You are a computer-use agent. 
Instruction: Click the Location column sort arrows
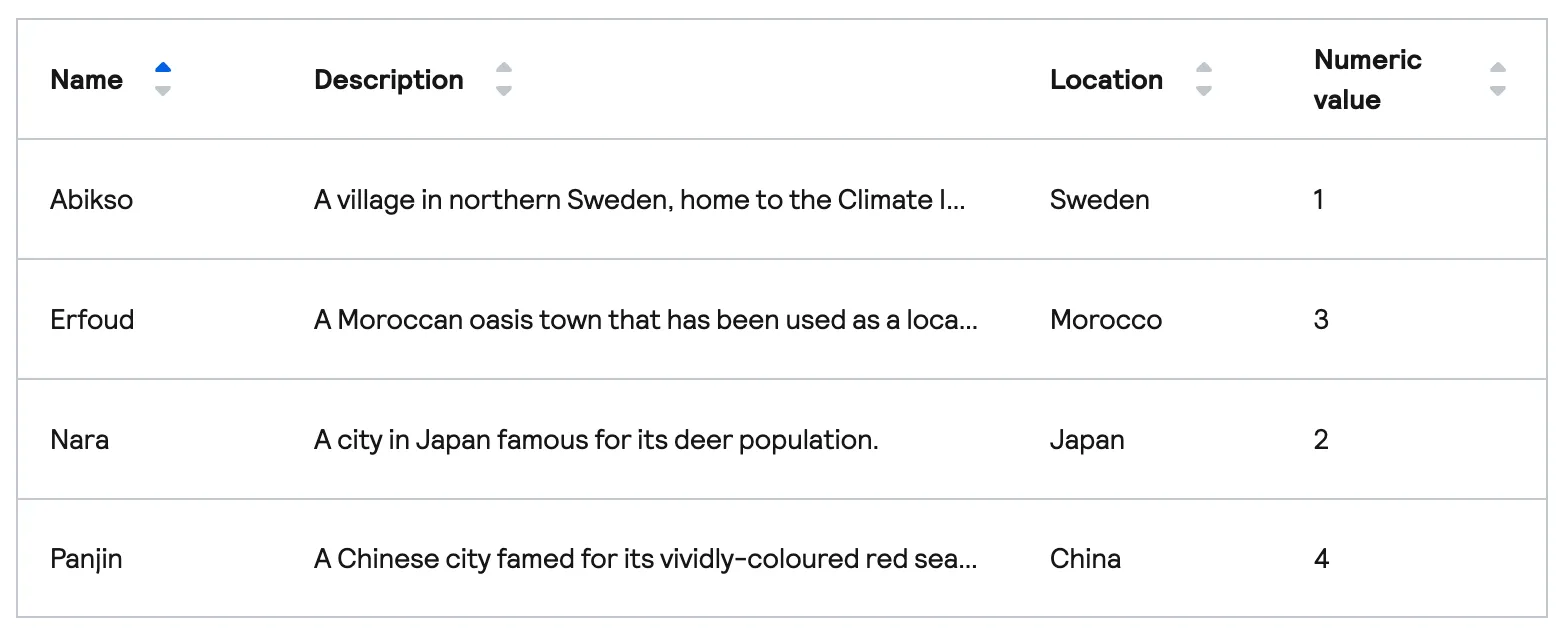1204,80
